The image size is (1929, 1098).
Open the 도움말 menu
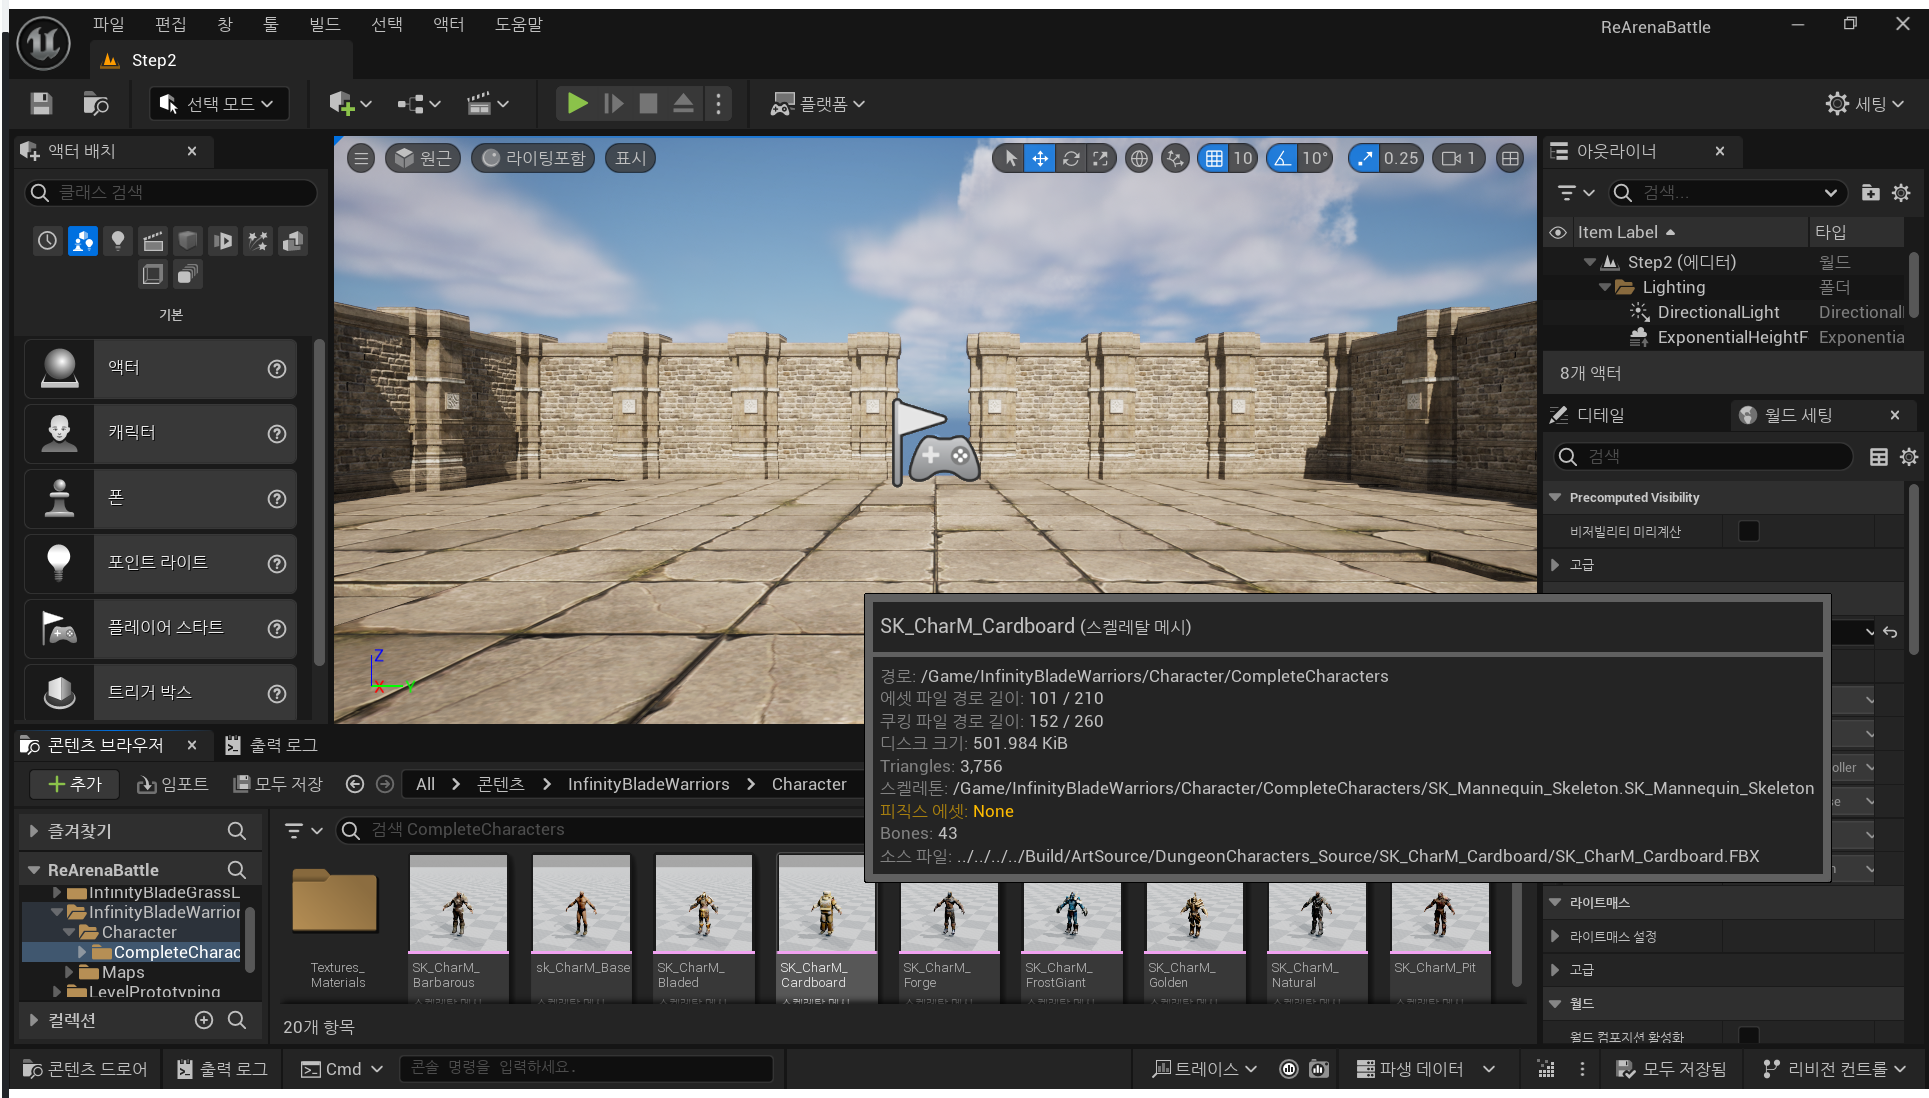tap(519, 24)
